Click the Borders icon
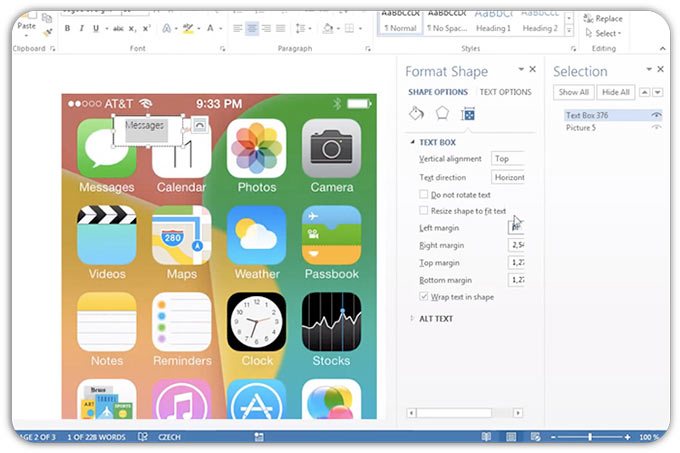680x453 pixels. (349, 29)
